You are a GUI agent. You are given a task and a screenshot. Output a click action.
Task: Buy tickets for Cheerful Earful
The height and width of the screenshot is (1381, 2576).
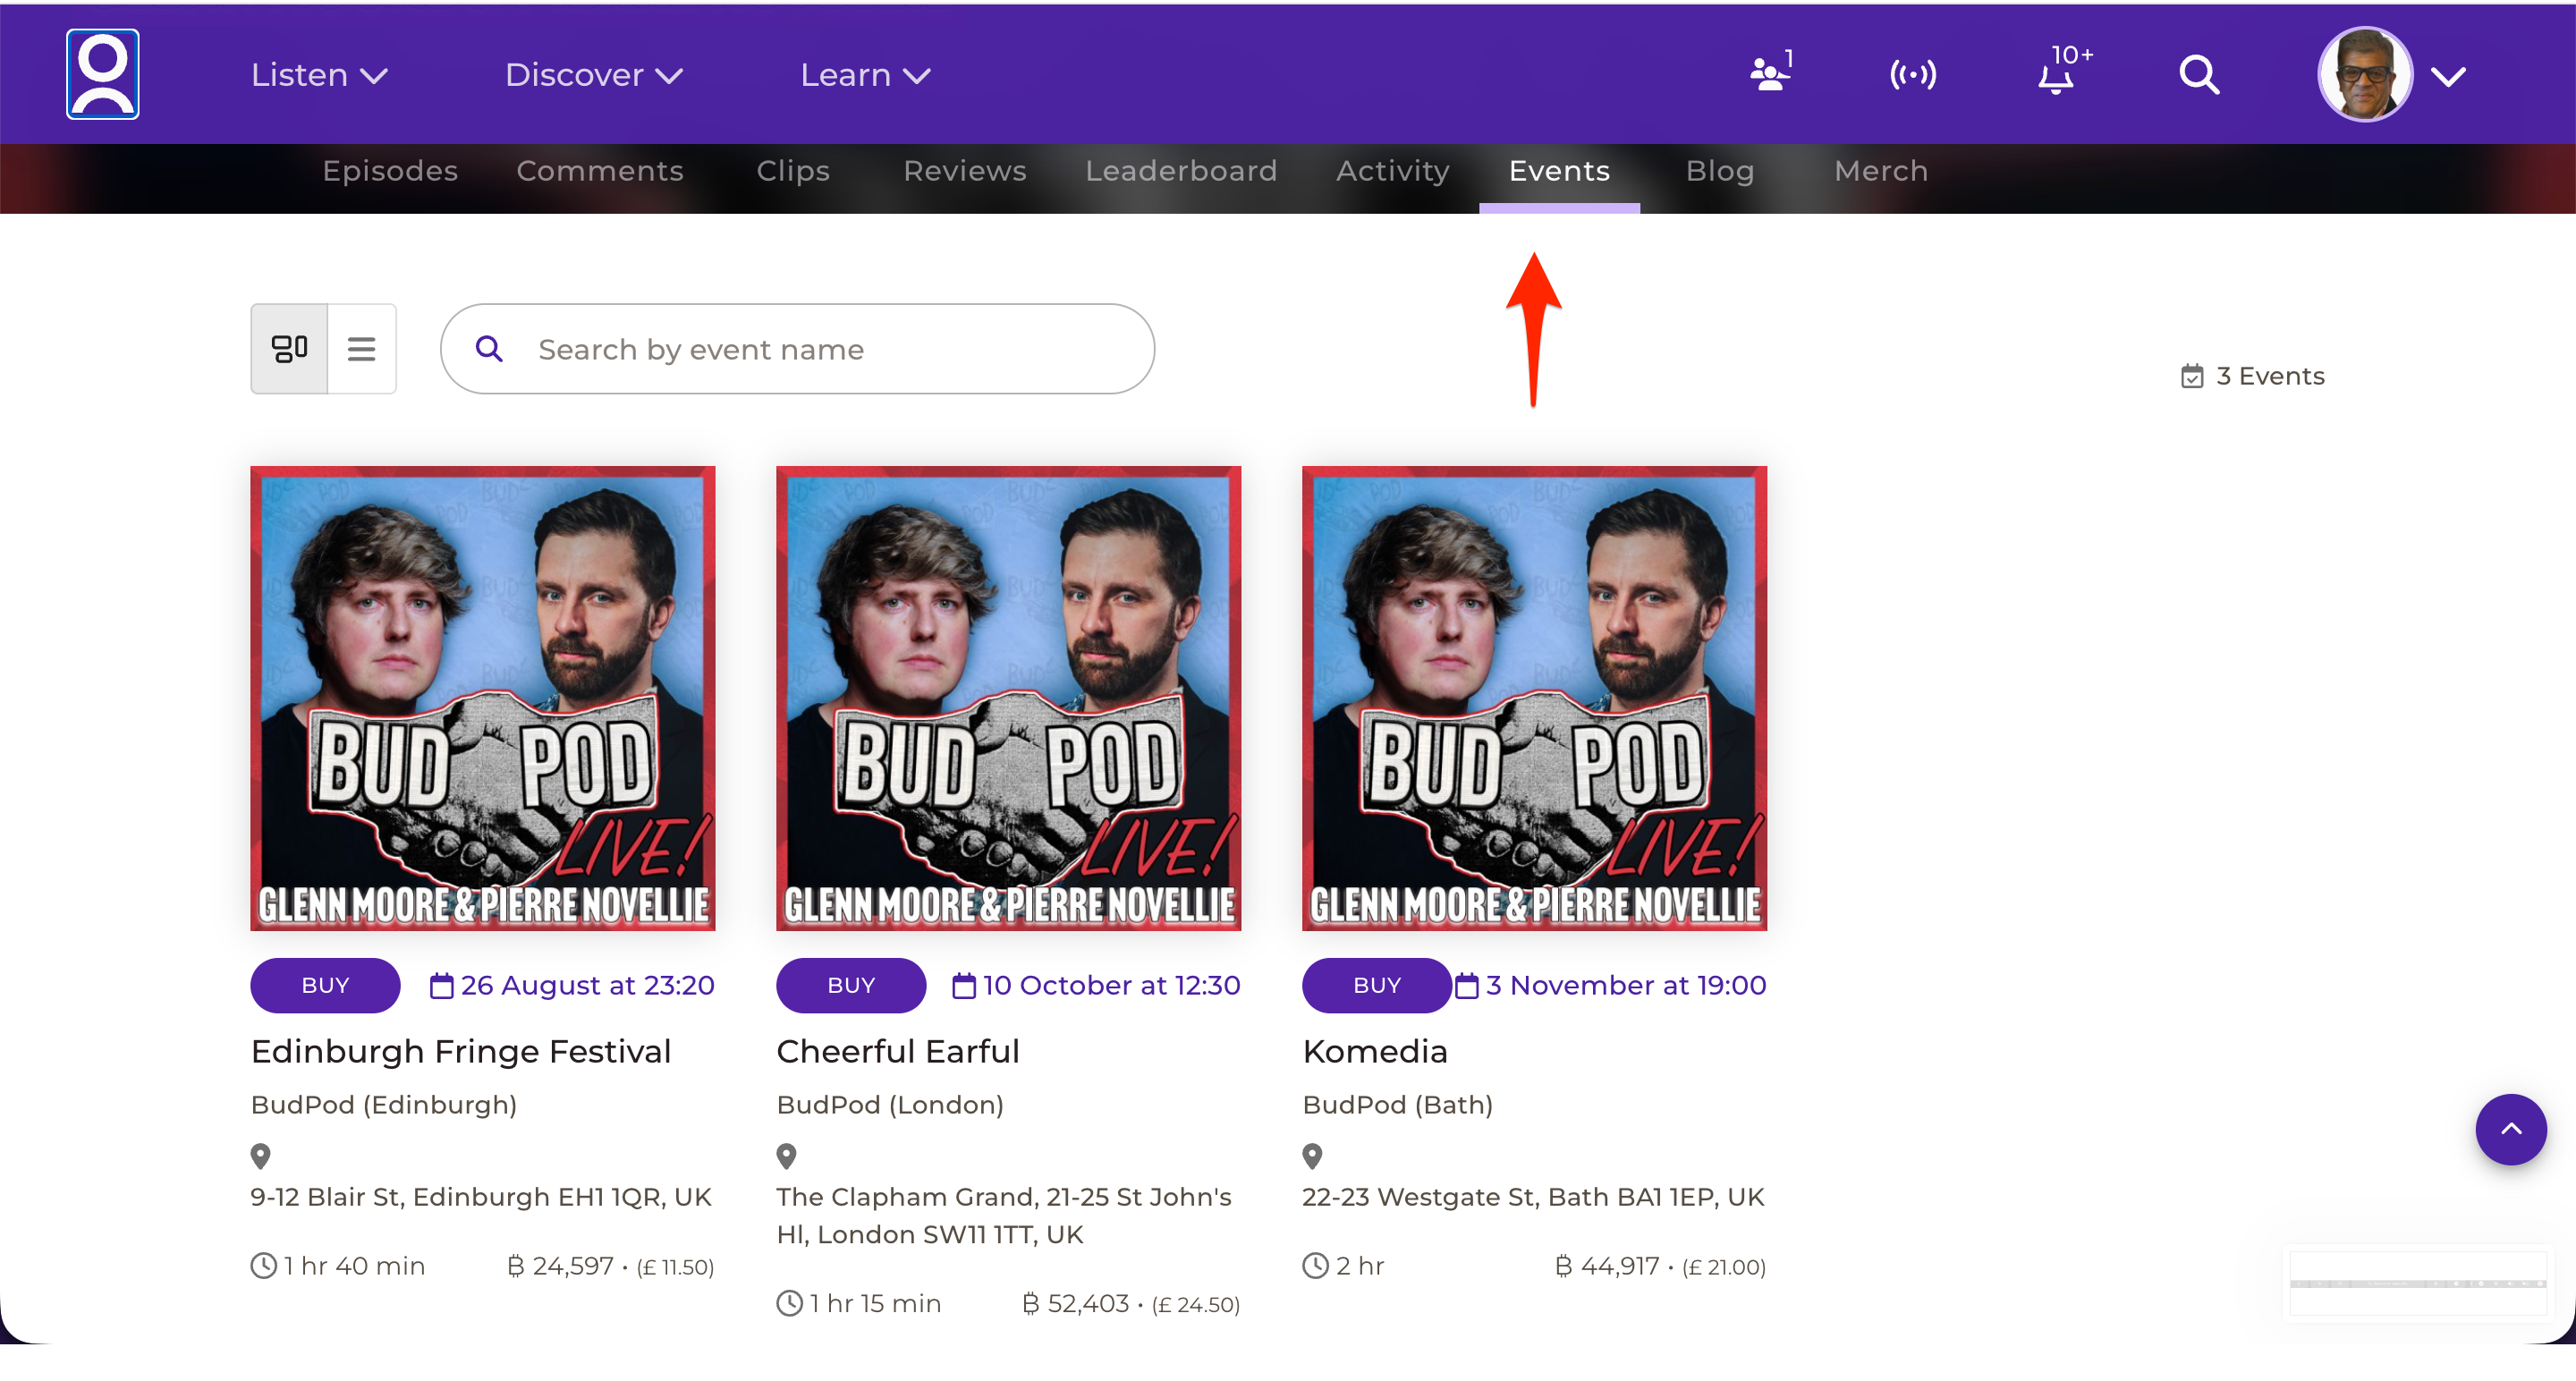(851, 986)
